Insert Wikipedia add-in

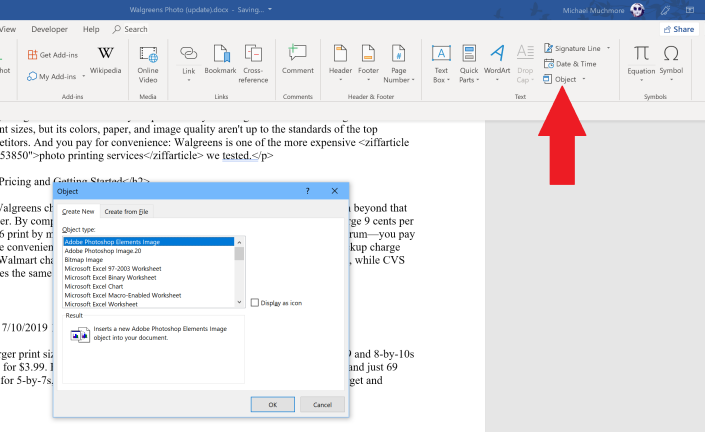pyautogui.click(x=106, y=60)
